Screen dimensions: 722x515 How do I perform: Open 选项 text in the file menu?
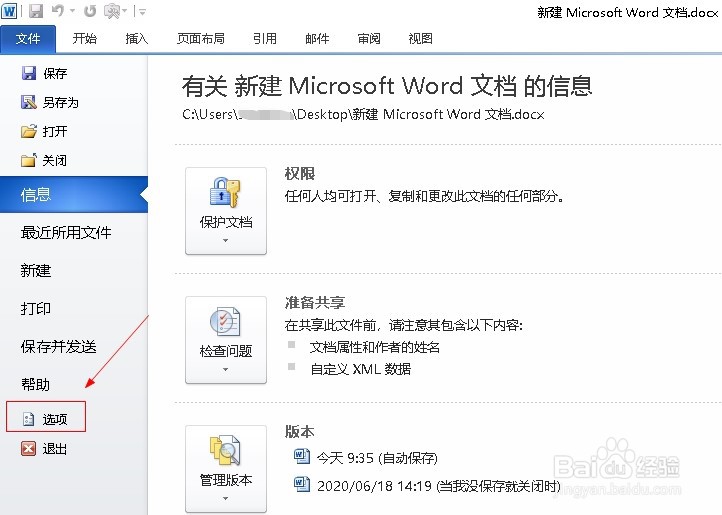click(x=55, y=419)
